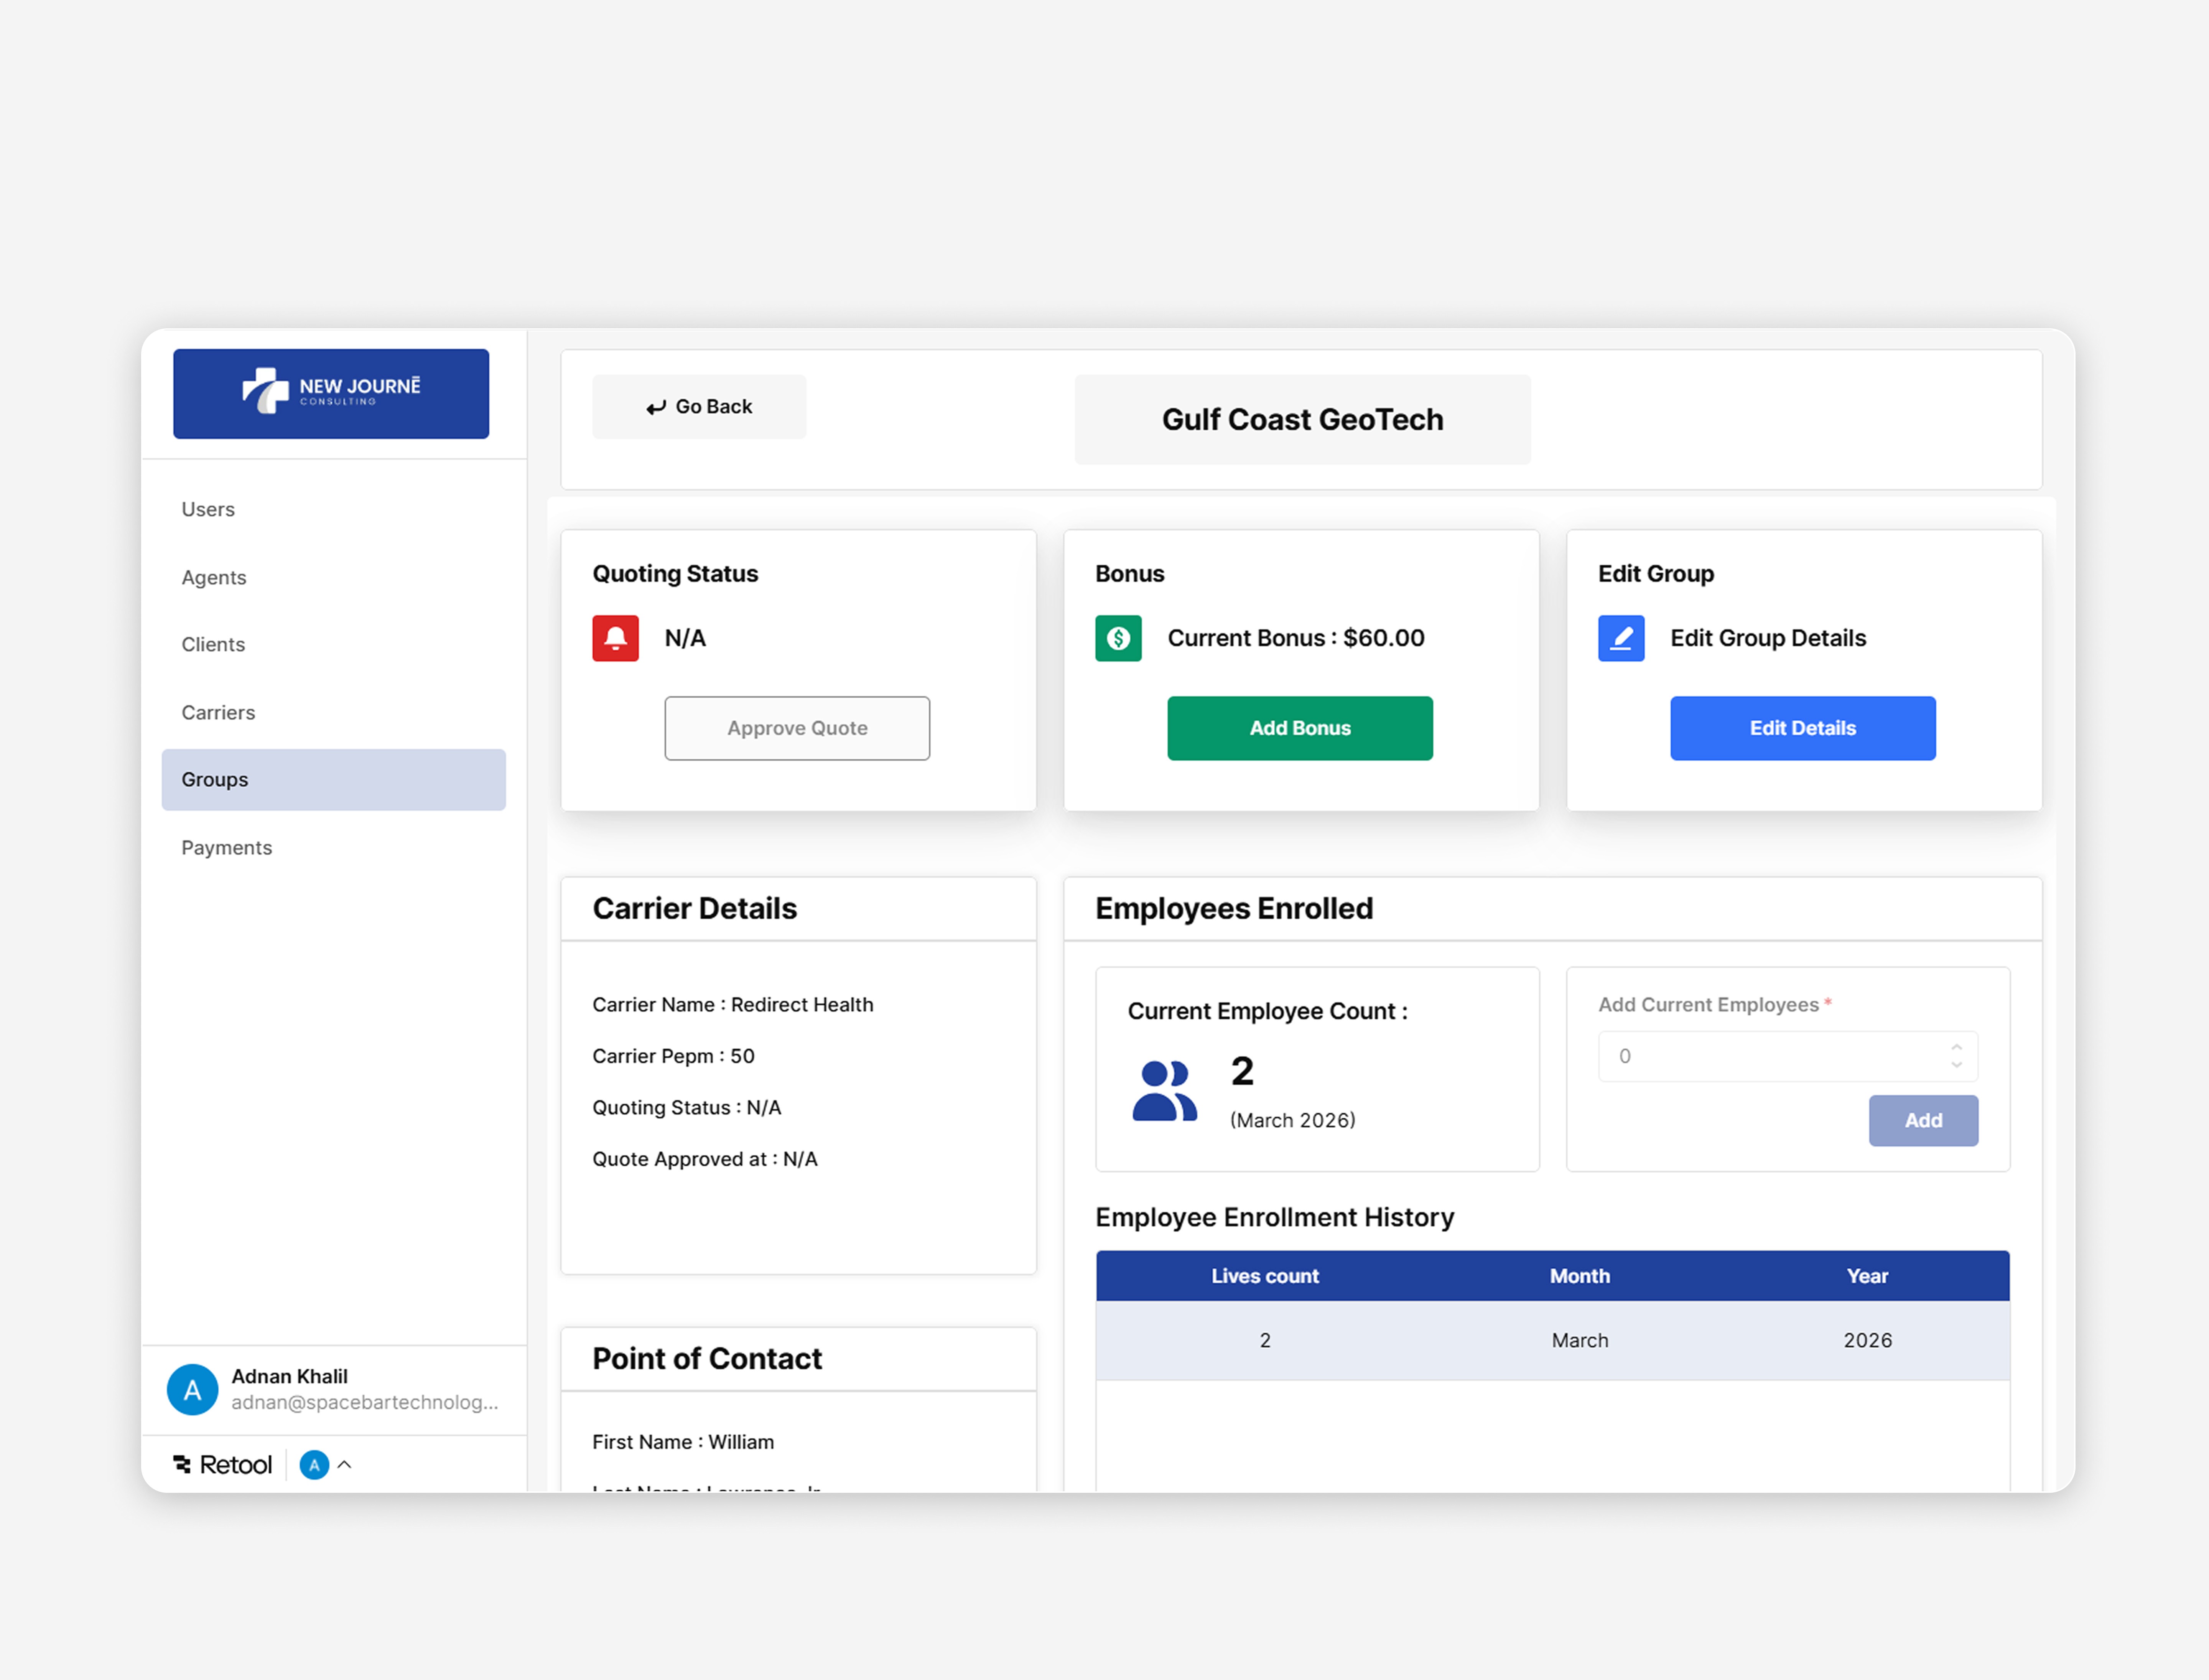Click the Current Bonus : $60.00 text

click(1296, 638)
